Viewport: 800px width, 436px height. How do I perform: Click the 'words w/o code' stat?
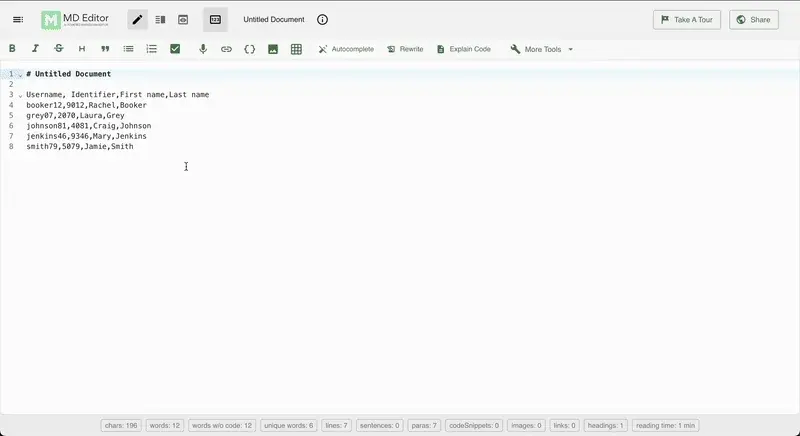[222, 425]
